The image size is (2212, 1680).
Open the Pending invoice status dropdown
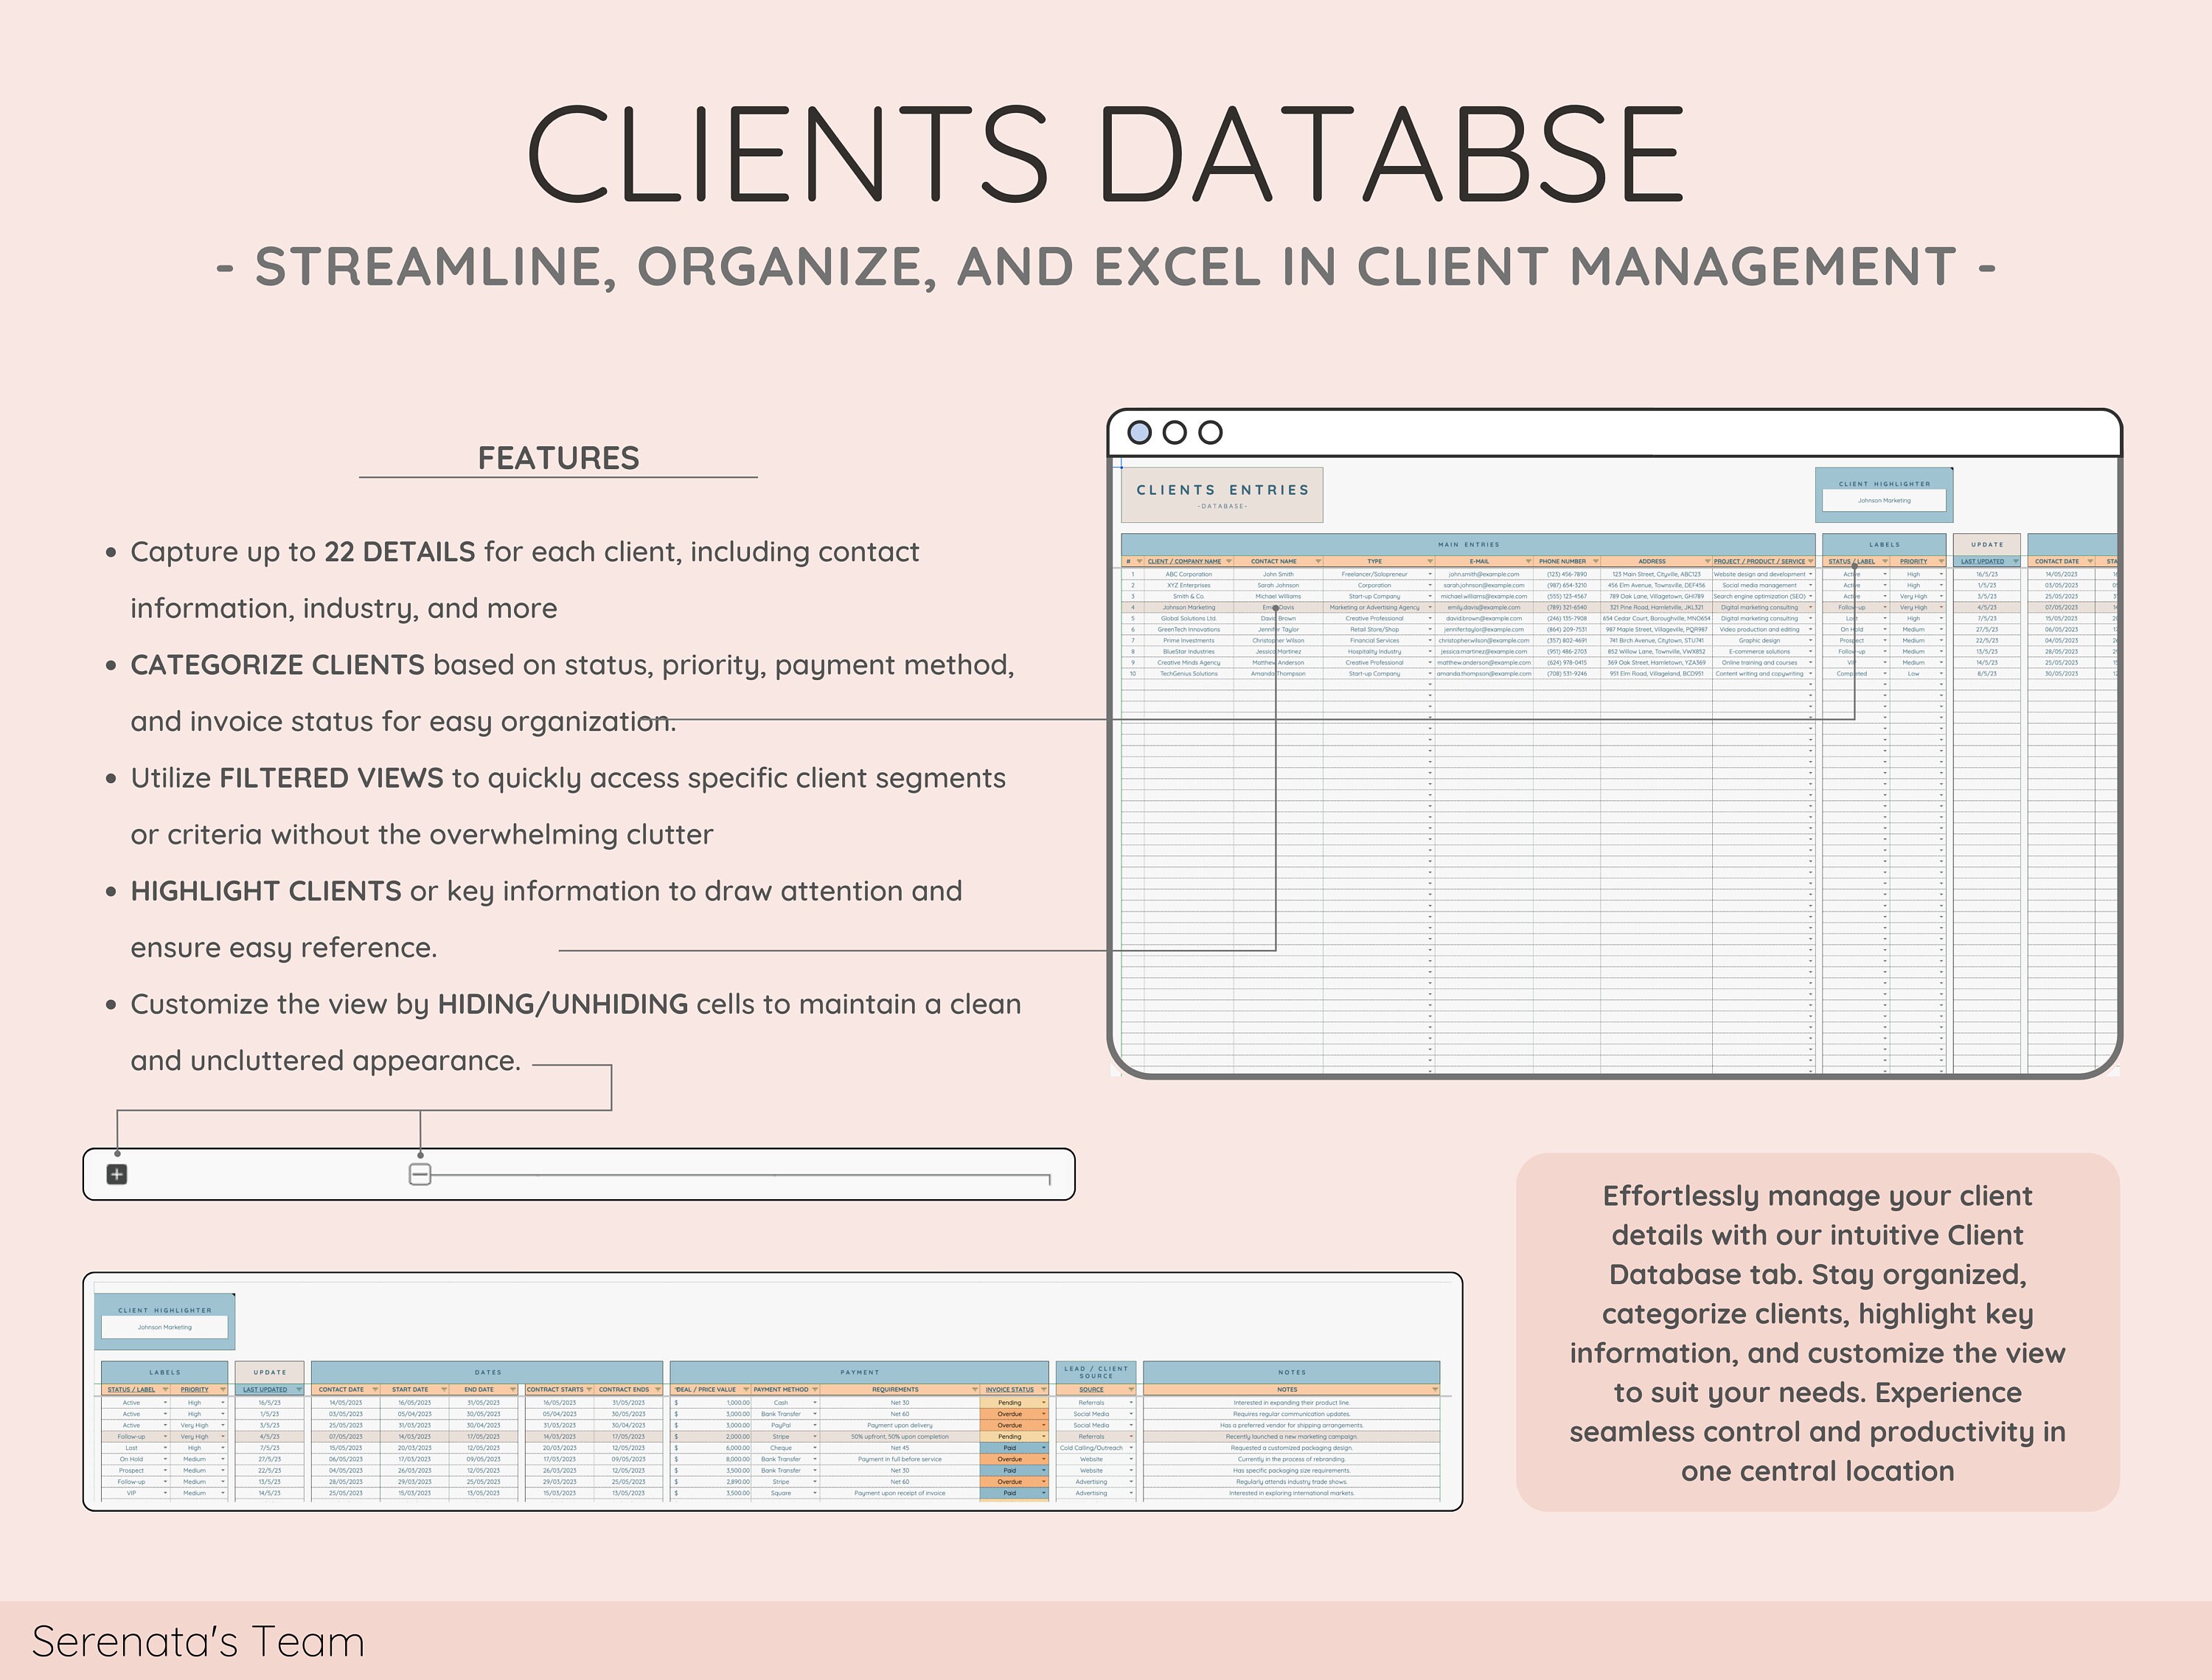click(x=1044, y=1403)
